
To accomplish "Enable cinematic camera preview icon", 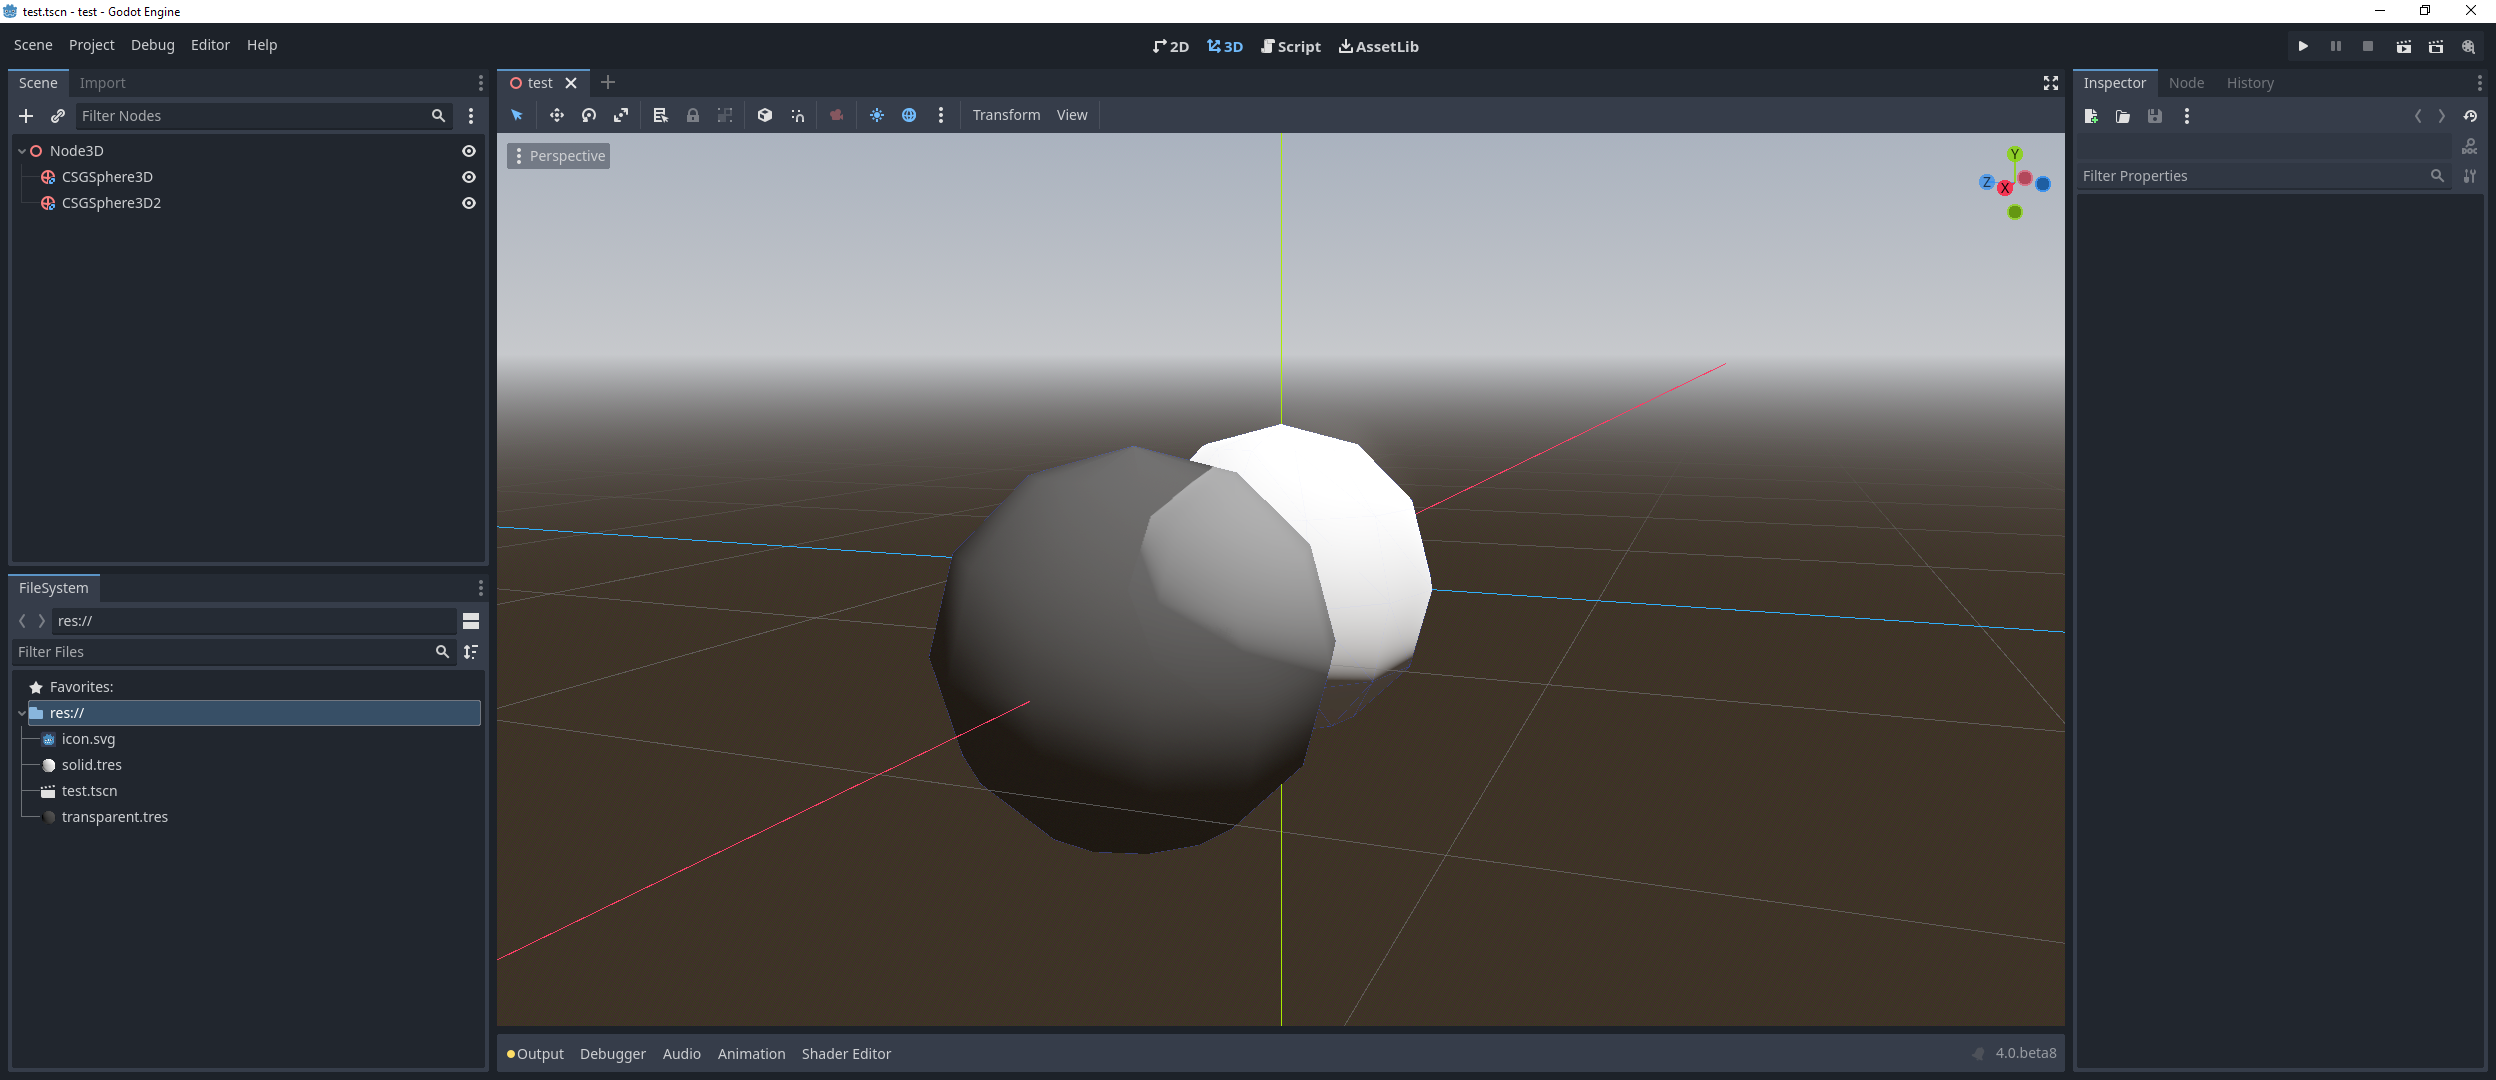I will click(x=836, y=115).
